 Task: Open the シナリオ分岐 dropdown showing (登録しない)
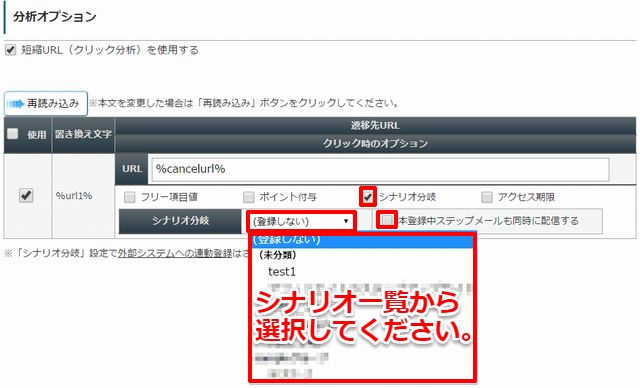[301, 221]
